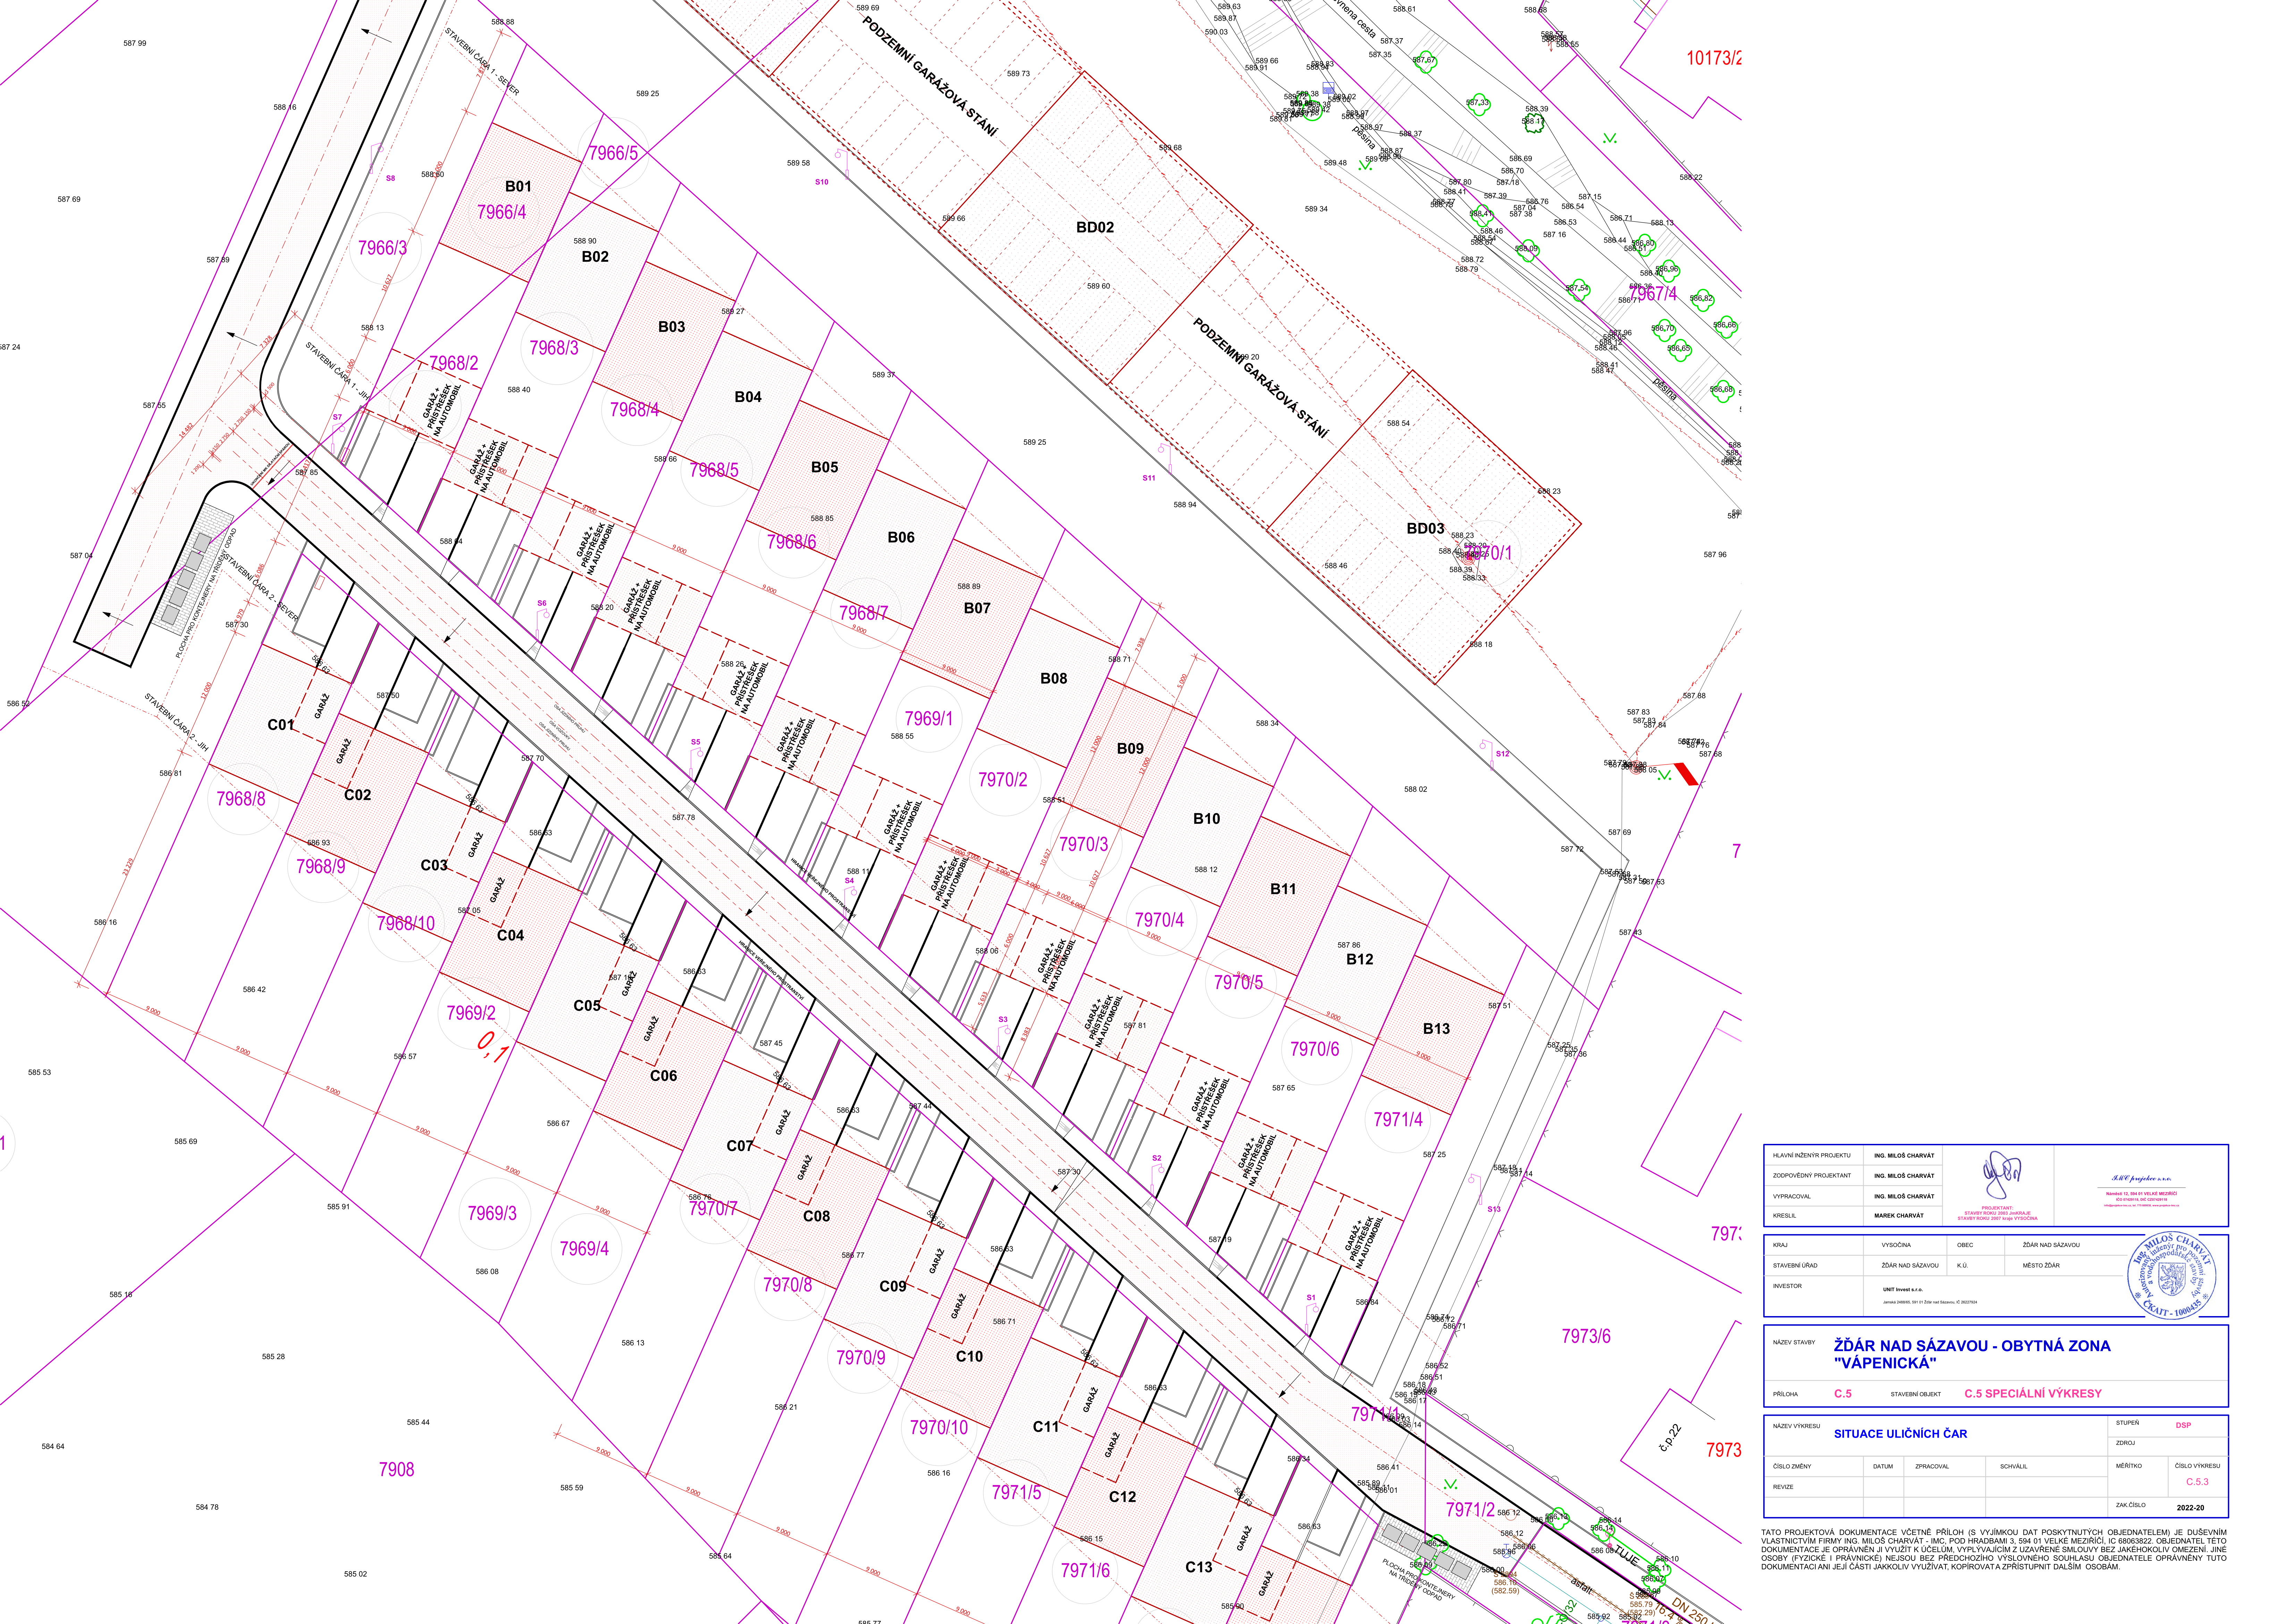Click building label 'B12'
Screen dimensions: 2296x1624
[x=1360, y=959]
